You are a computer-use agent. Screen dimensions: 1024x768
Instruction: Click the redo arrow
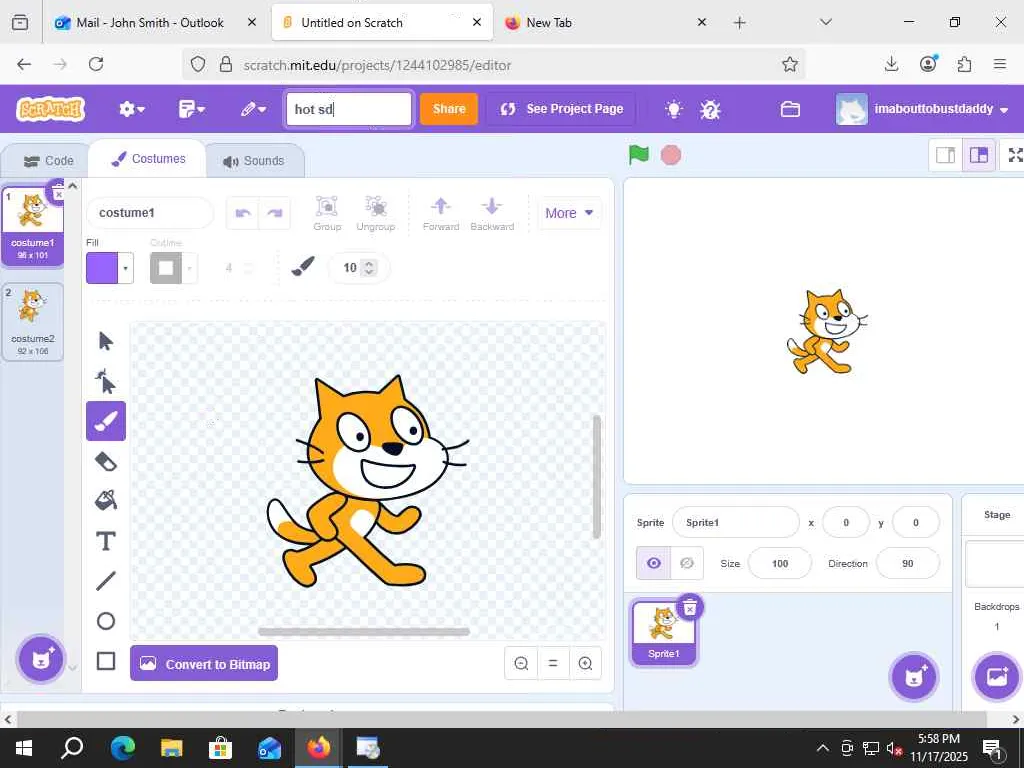click(275, 213)
